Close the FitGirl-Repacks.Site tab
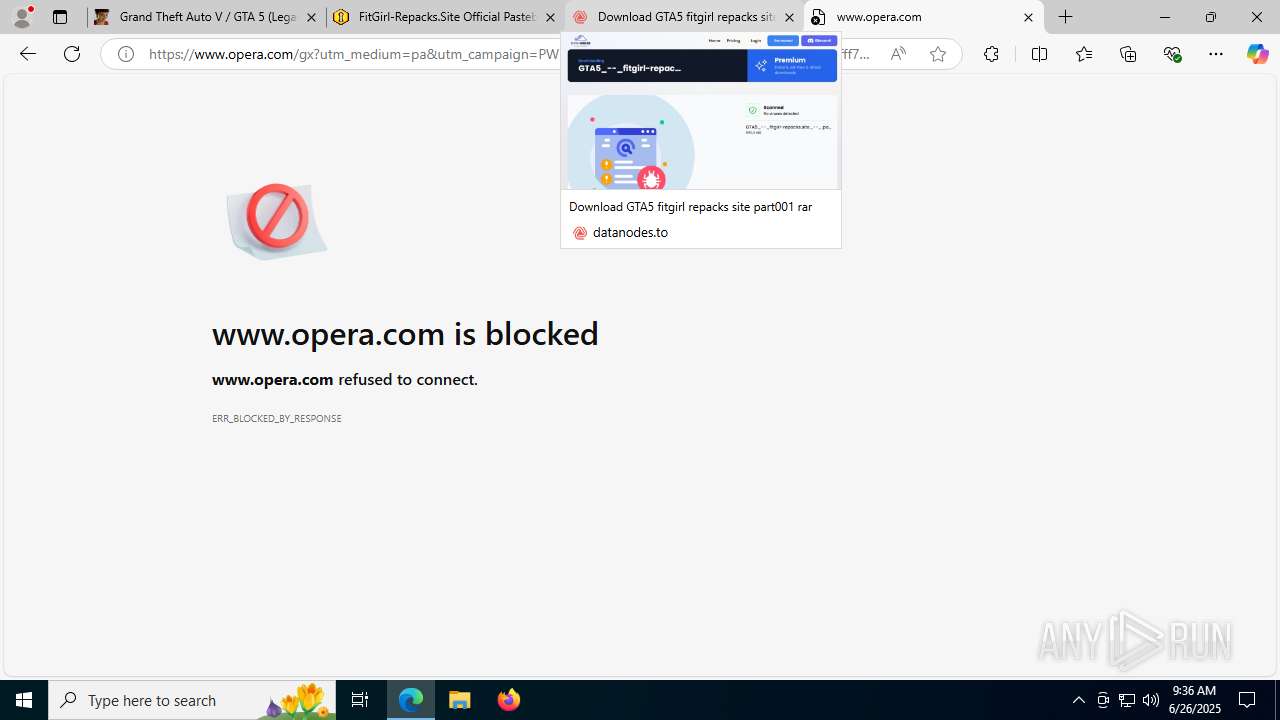 550,17
